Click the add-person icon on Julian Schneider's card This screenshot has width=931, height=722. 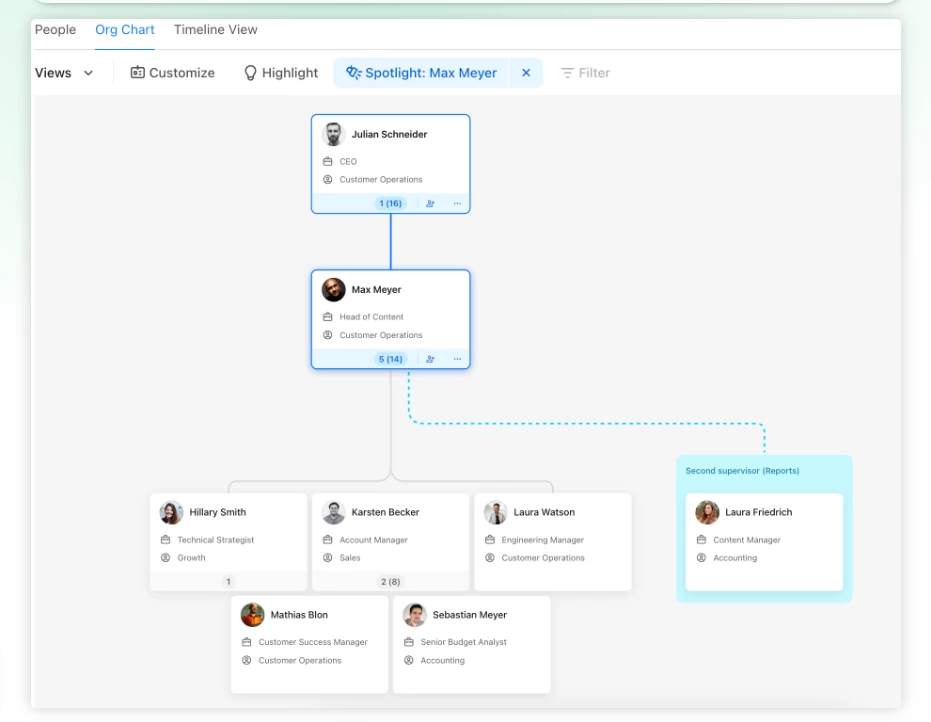click(430, 203)
